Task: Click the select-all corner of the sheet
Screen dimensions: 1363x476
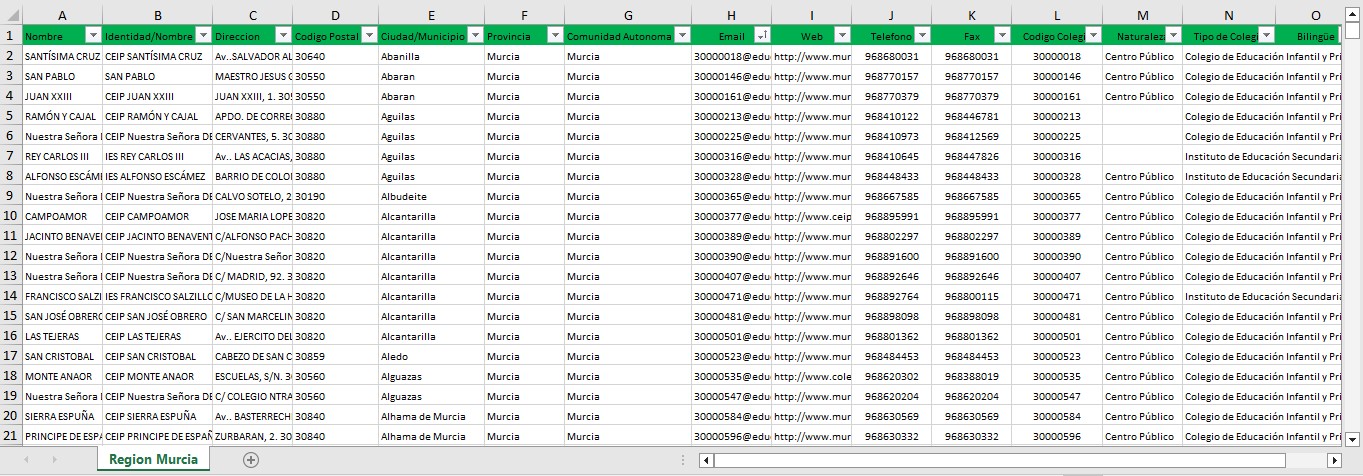Action: click(x=10, y=15)
